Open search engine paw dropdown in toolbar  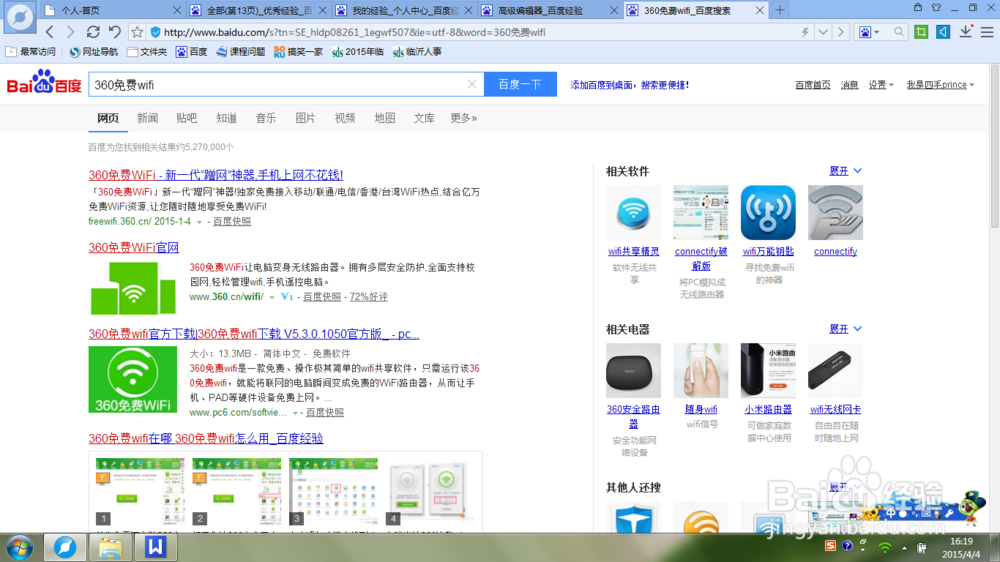(x=869, y=32)
